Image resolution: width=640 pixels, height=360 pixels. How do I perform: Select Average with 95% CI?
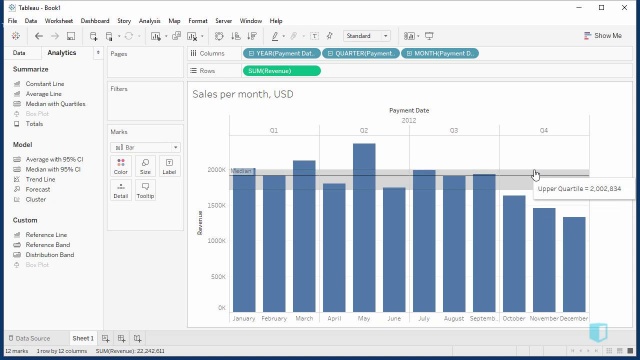click(54, 159)
